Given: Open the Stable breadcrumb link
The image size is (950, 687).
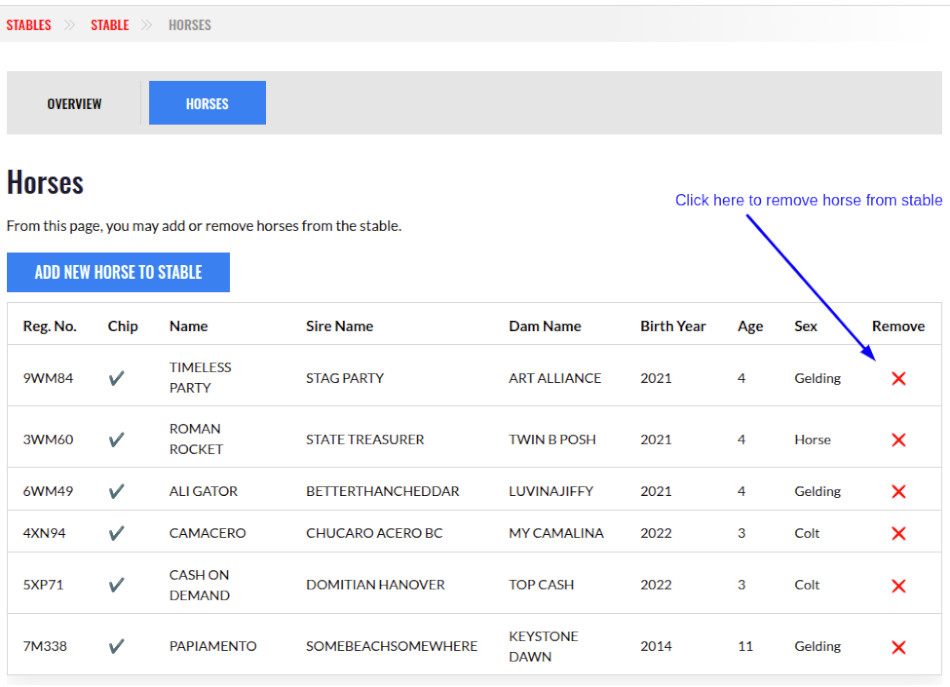Looking at the screenshot, I should [110, 25].
